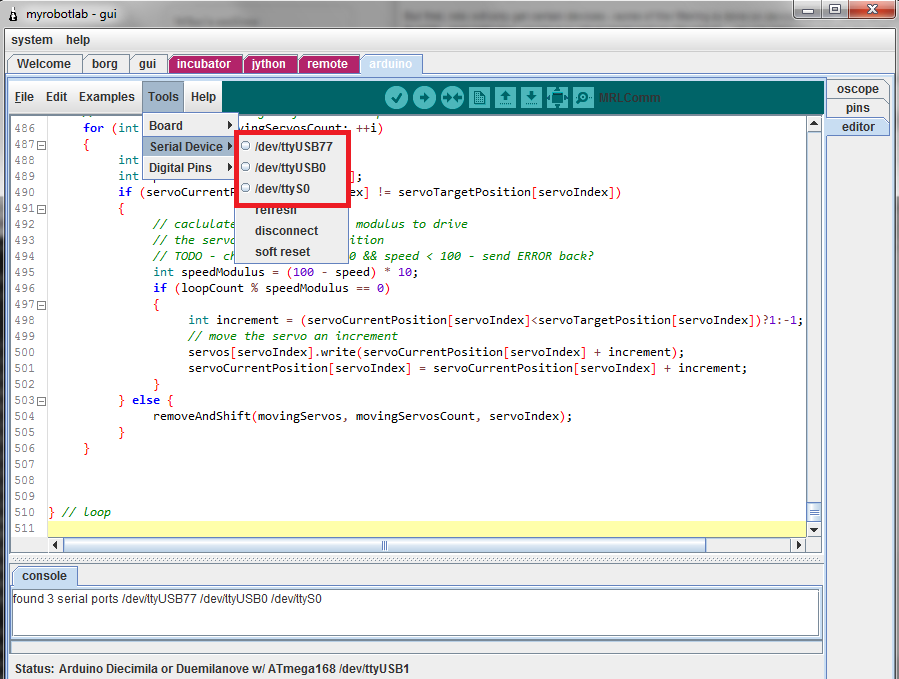Screen dimensions: 899x679
Task: Click the vertical scrollbar thumb
Action: pyautogui.click(x=814, y=511)
